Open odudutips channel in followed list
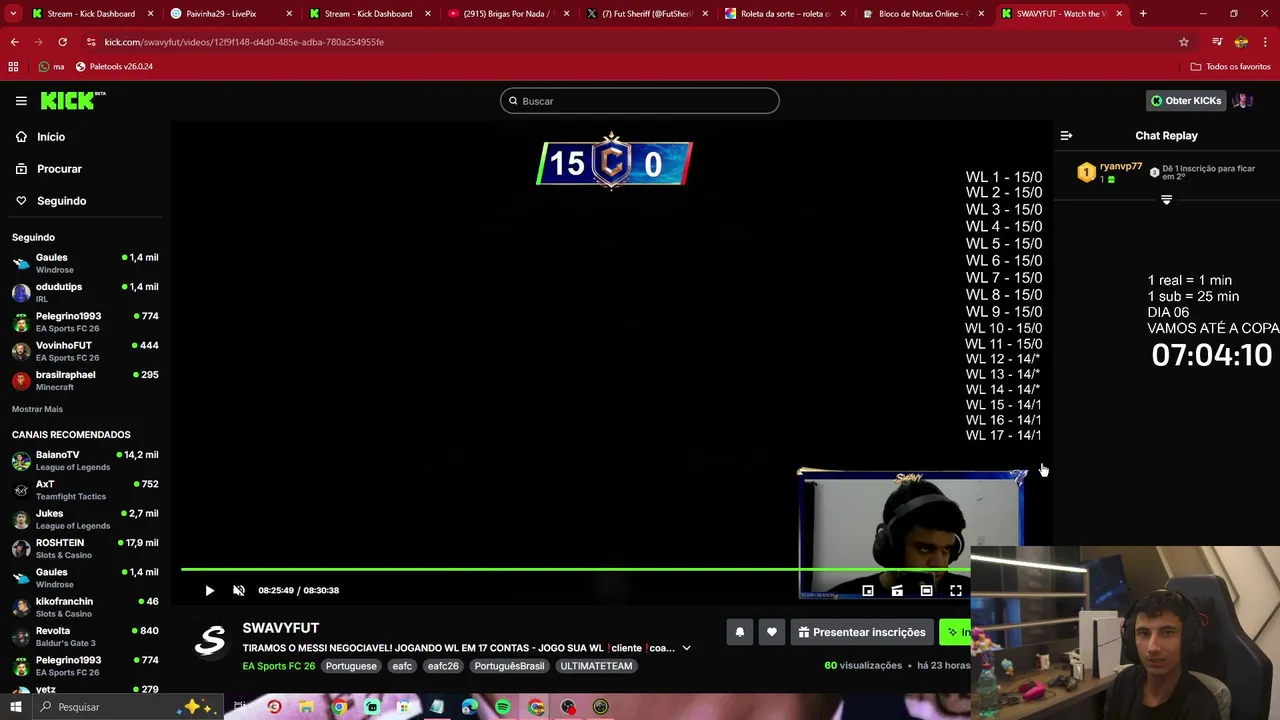This screenshot has height=720, width=1280. pyautogui.click(x=85, y=292)
